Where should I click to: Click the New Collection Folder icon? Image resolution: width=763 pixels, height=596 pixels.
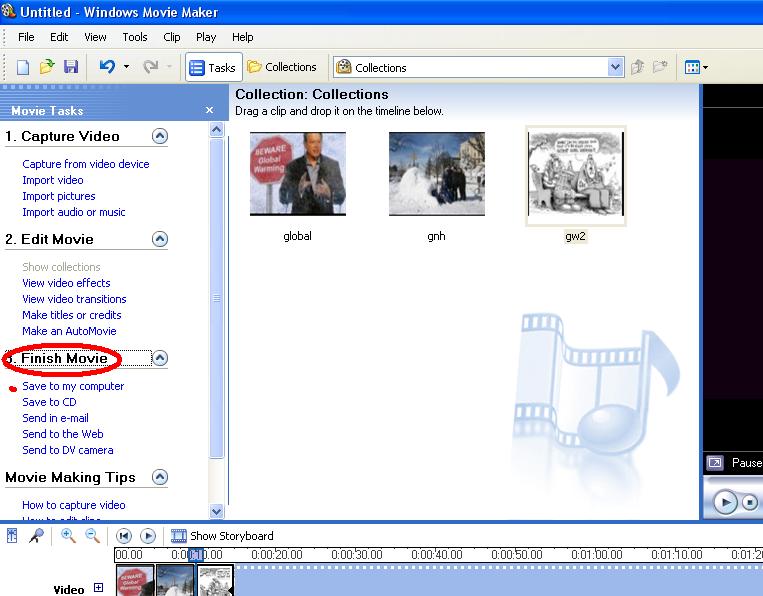pyautogui.click(x=660, y=67)
